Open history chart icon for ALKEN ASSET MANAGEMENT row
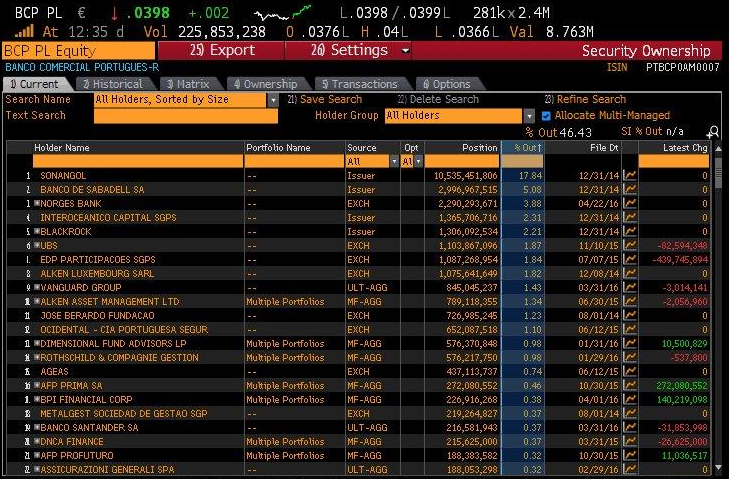Screen dimensions: 729x479 coord(630,301)
